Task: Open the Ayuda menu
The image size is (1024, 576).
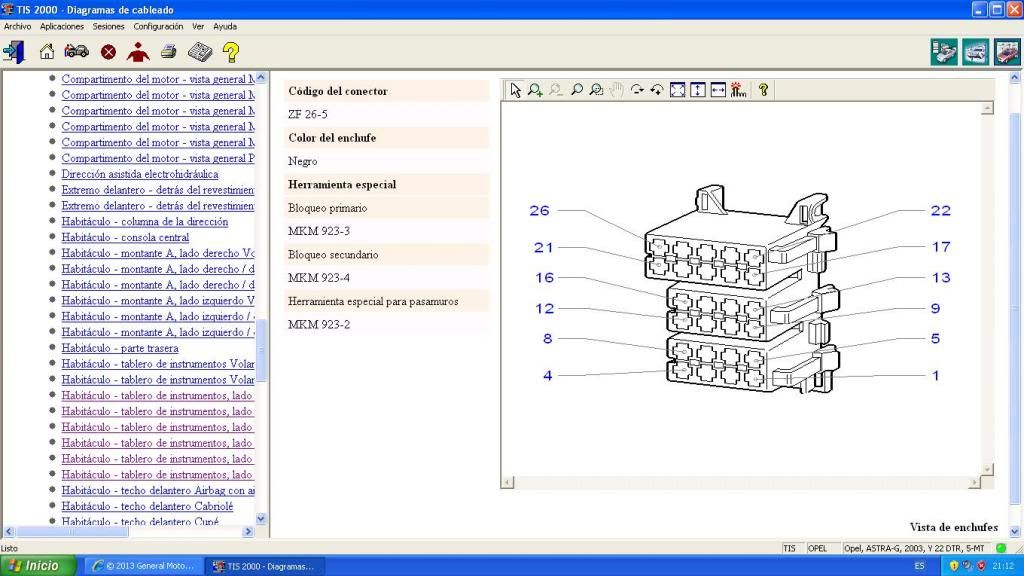Action: tap(225, 27)
